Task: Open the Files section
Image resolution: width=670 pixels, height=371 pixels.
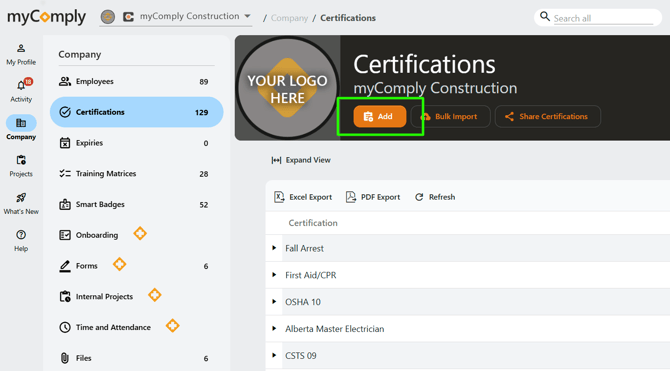Action: pos(136,358)
